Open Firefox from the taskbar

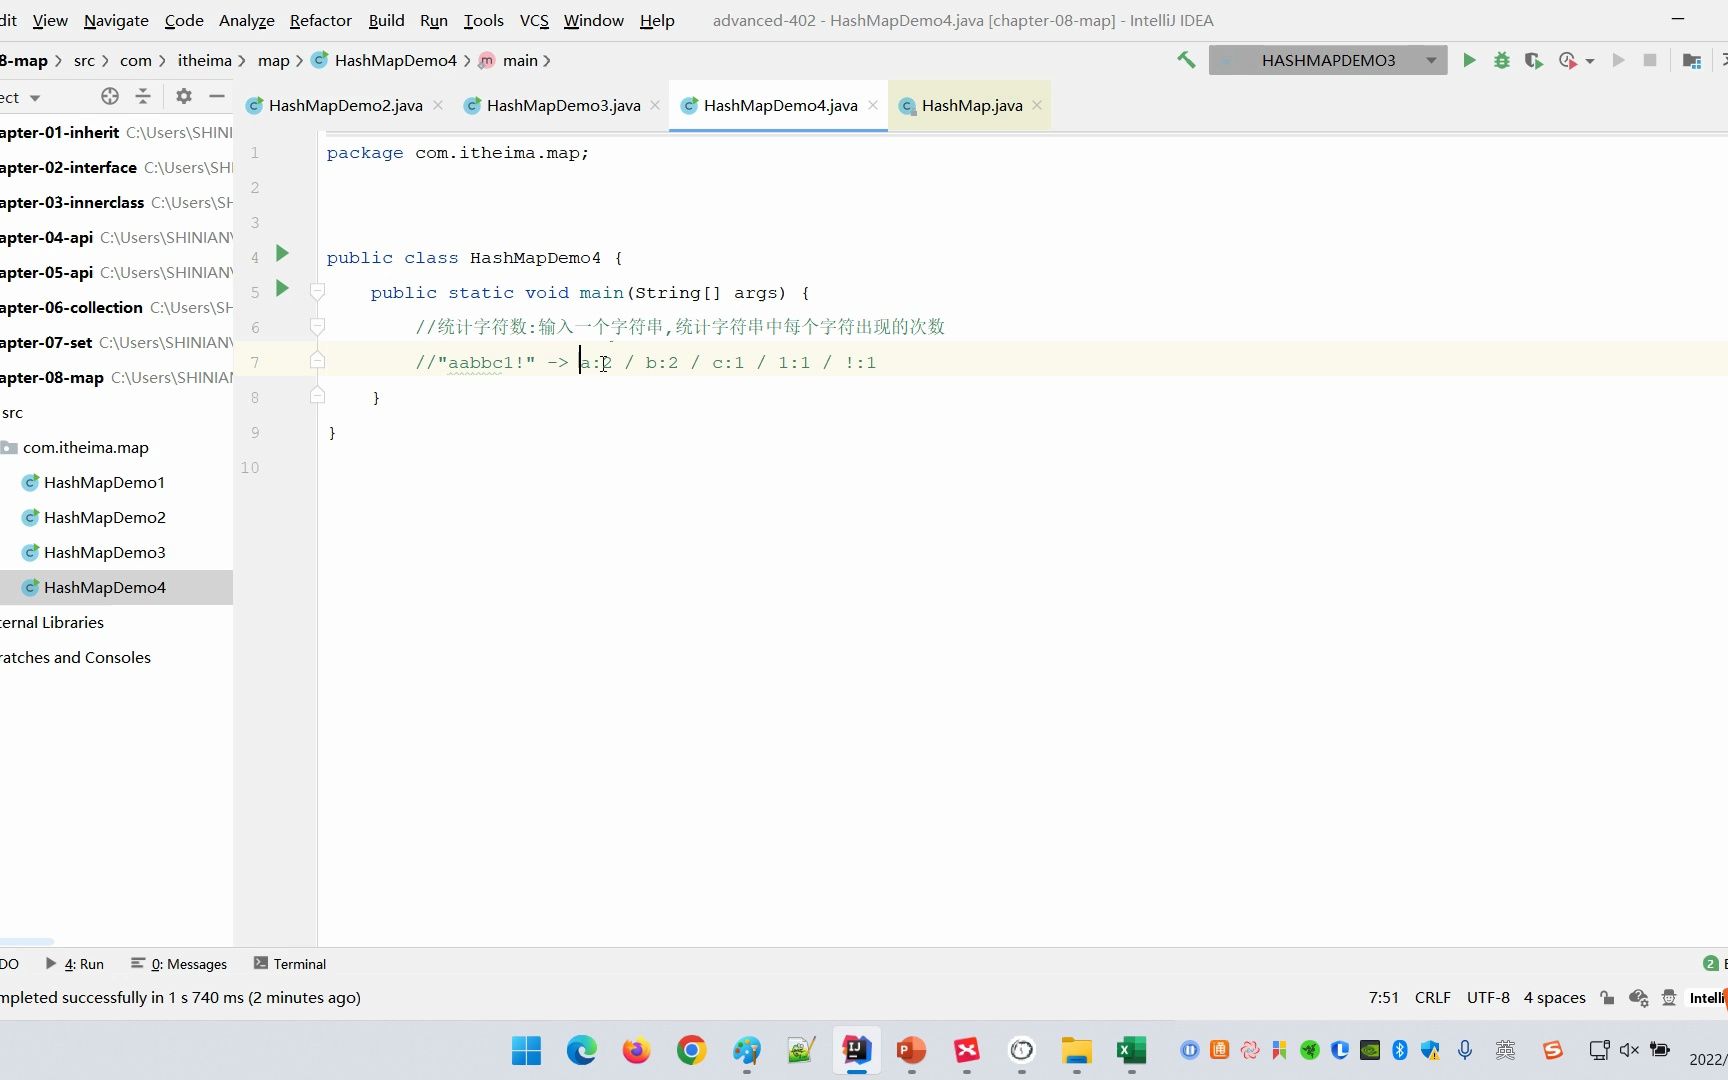(x=636, y=1050)
